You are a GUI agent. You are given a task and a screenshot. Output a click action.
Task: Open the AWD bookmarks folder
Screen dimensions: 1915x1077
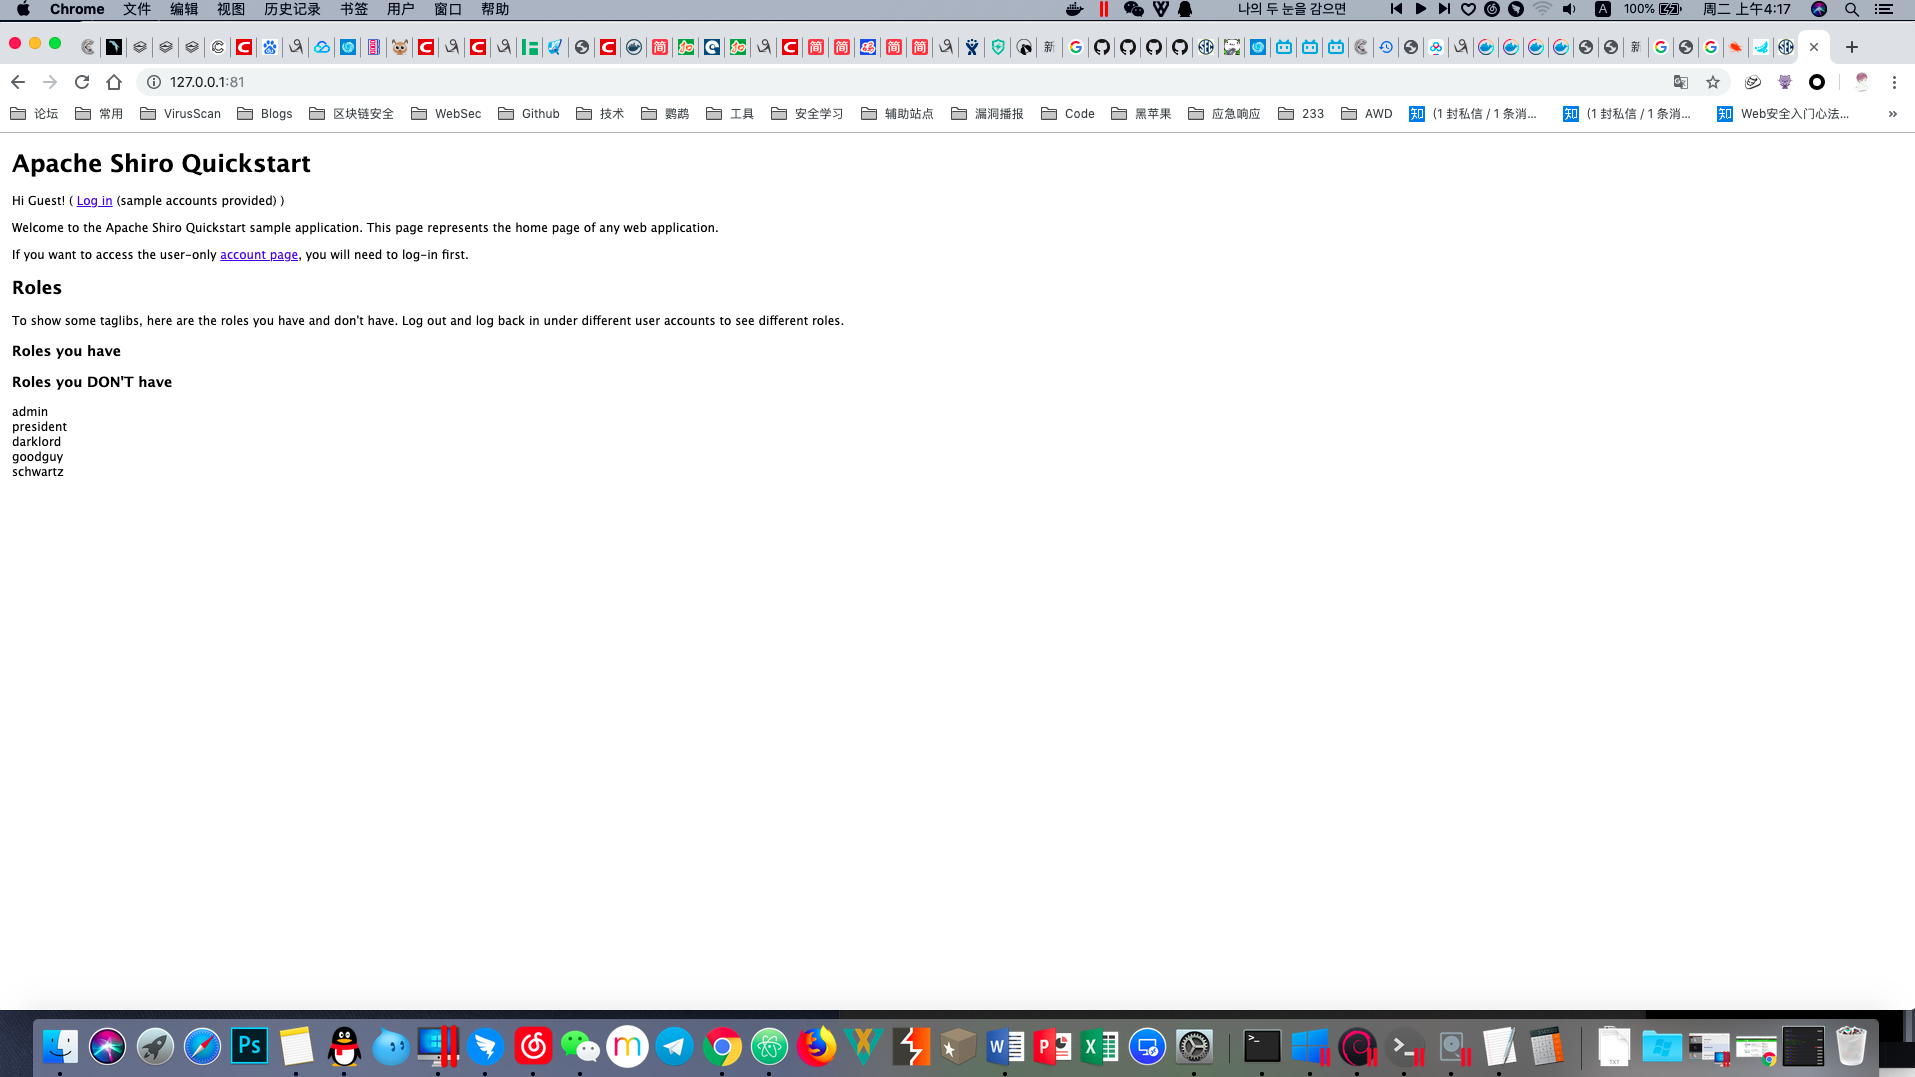coord(1367,114)
